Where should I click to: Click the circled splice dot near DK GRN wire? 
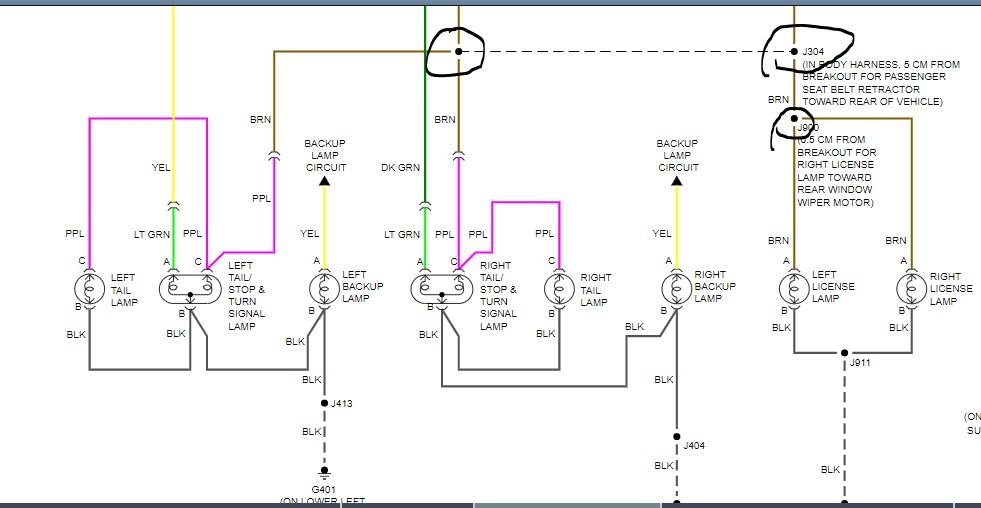[x=459, y=51]
